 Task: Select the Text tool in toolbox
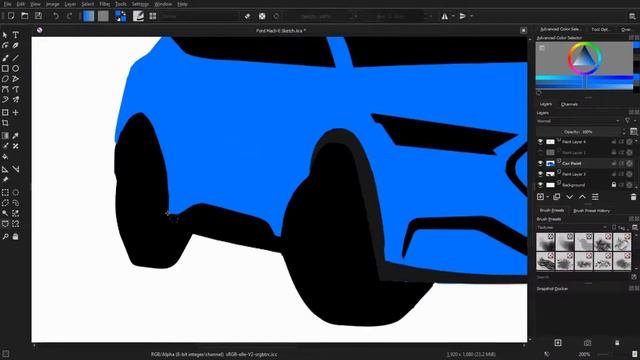pyautogui.click(x=16, y=35)
